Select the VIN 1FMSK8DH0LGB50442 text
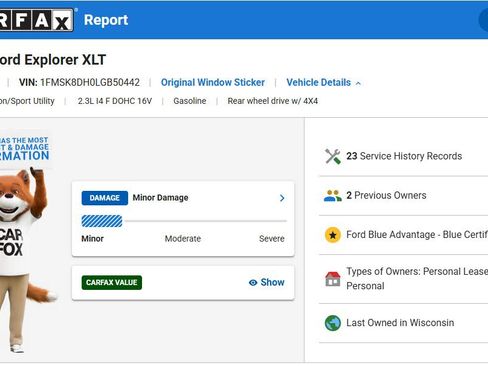Viewport: 488px width, 366px height. (x=79, y=82)
